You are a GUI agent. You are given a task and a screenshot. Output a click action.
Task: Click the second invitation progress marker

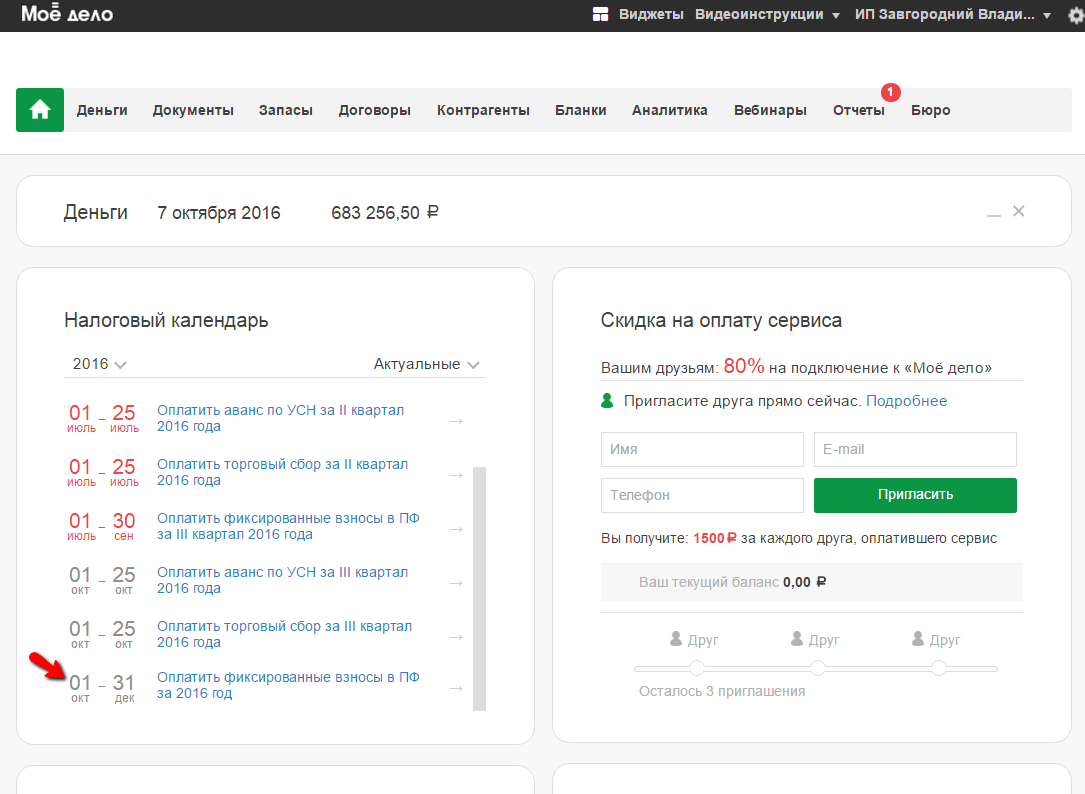[x=818, y=668]
